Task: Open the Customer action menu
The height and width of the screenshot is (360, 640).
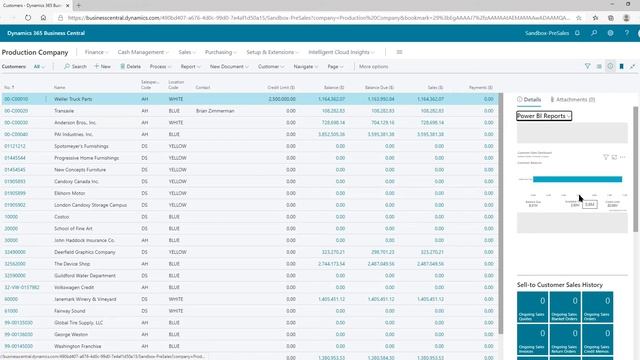Action: point(271,67)
